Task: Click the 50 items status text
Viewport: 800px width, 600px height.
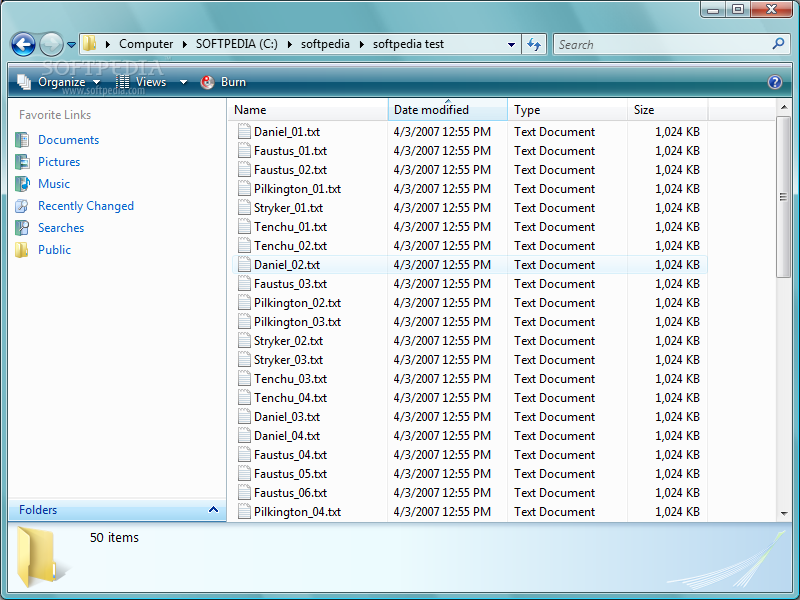Action: (114, 537)
